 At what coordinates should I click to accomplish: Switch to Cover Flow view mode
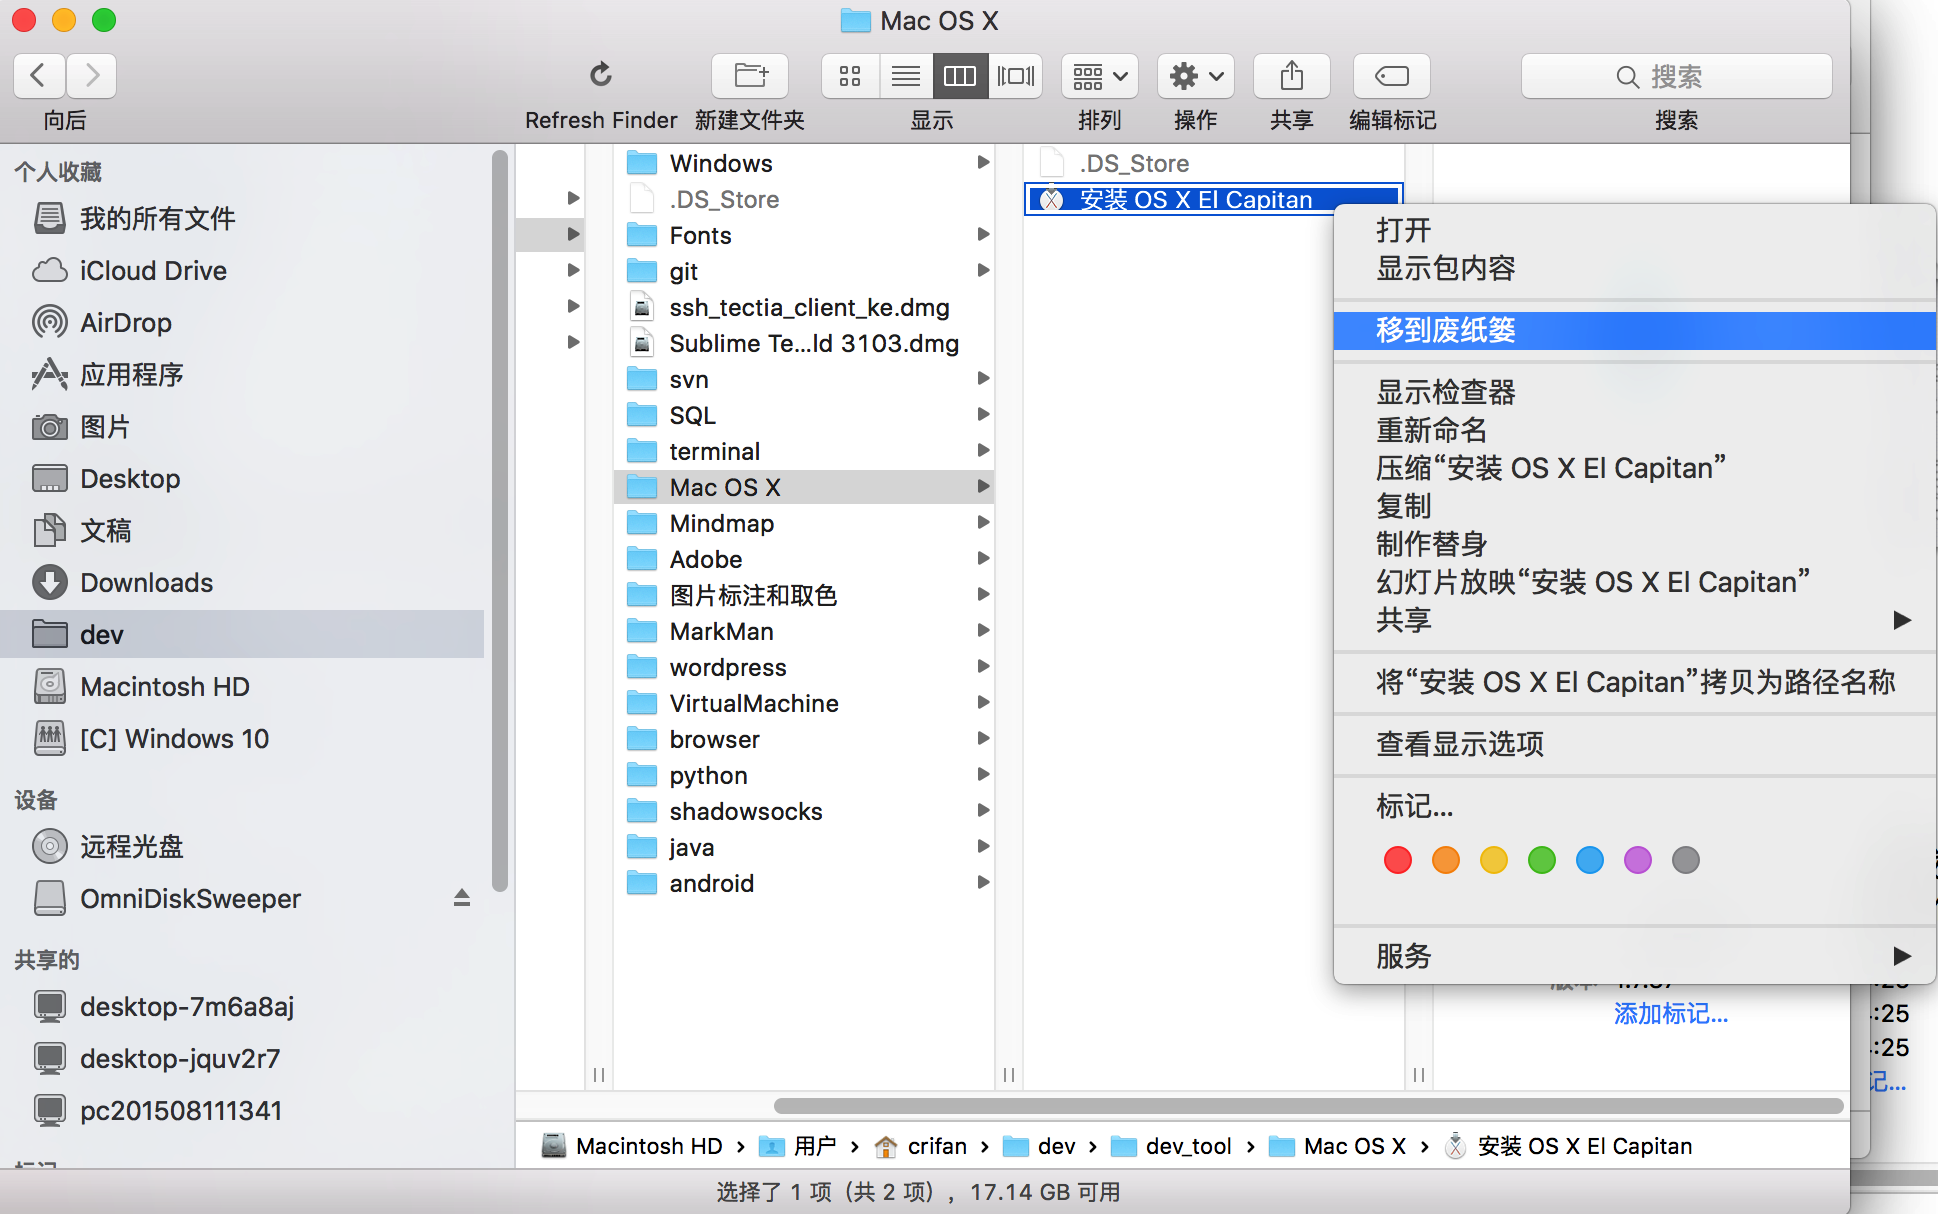1016,76
